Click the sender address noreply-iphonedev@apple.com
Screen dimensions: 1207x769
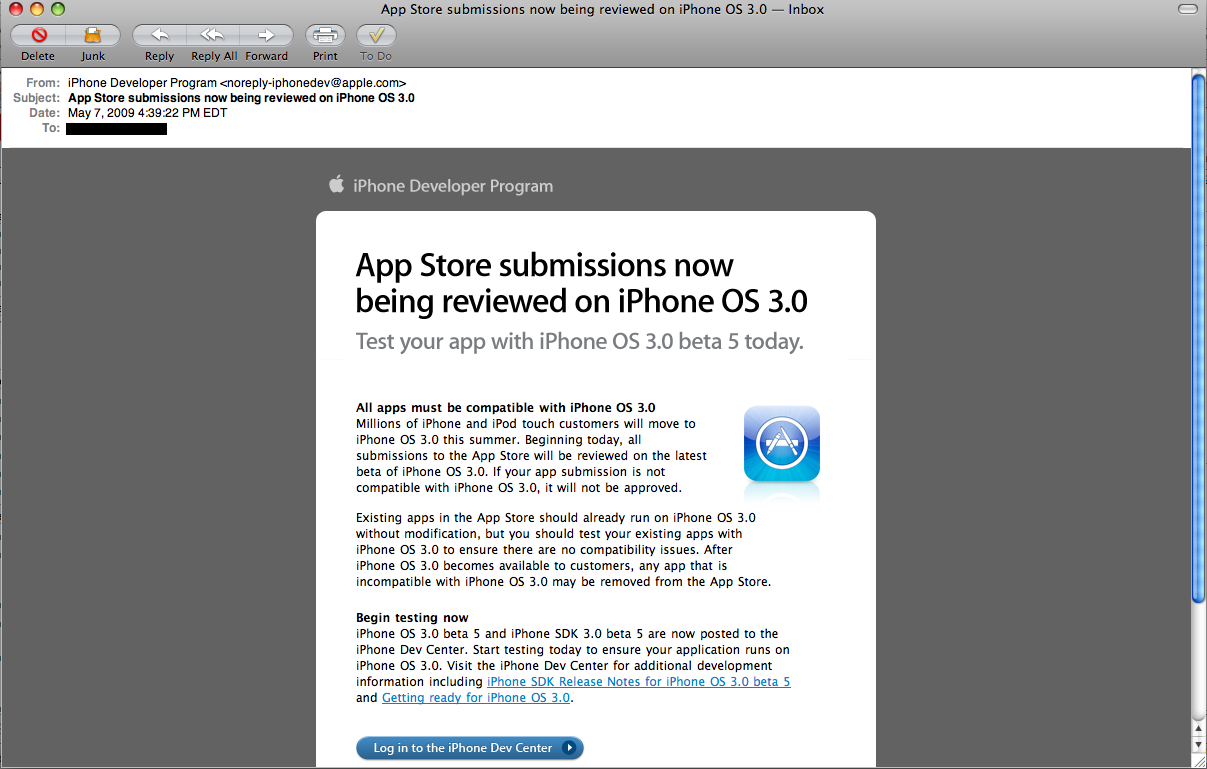click(x=312, y=83)
